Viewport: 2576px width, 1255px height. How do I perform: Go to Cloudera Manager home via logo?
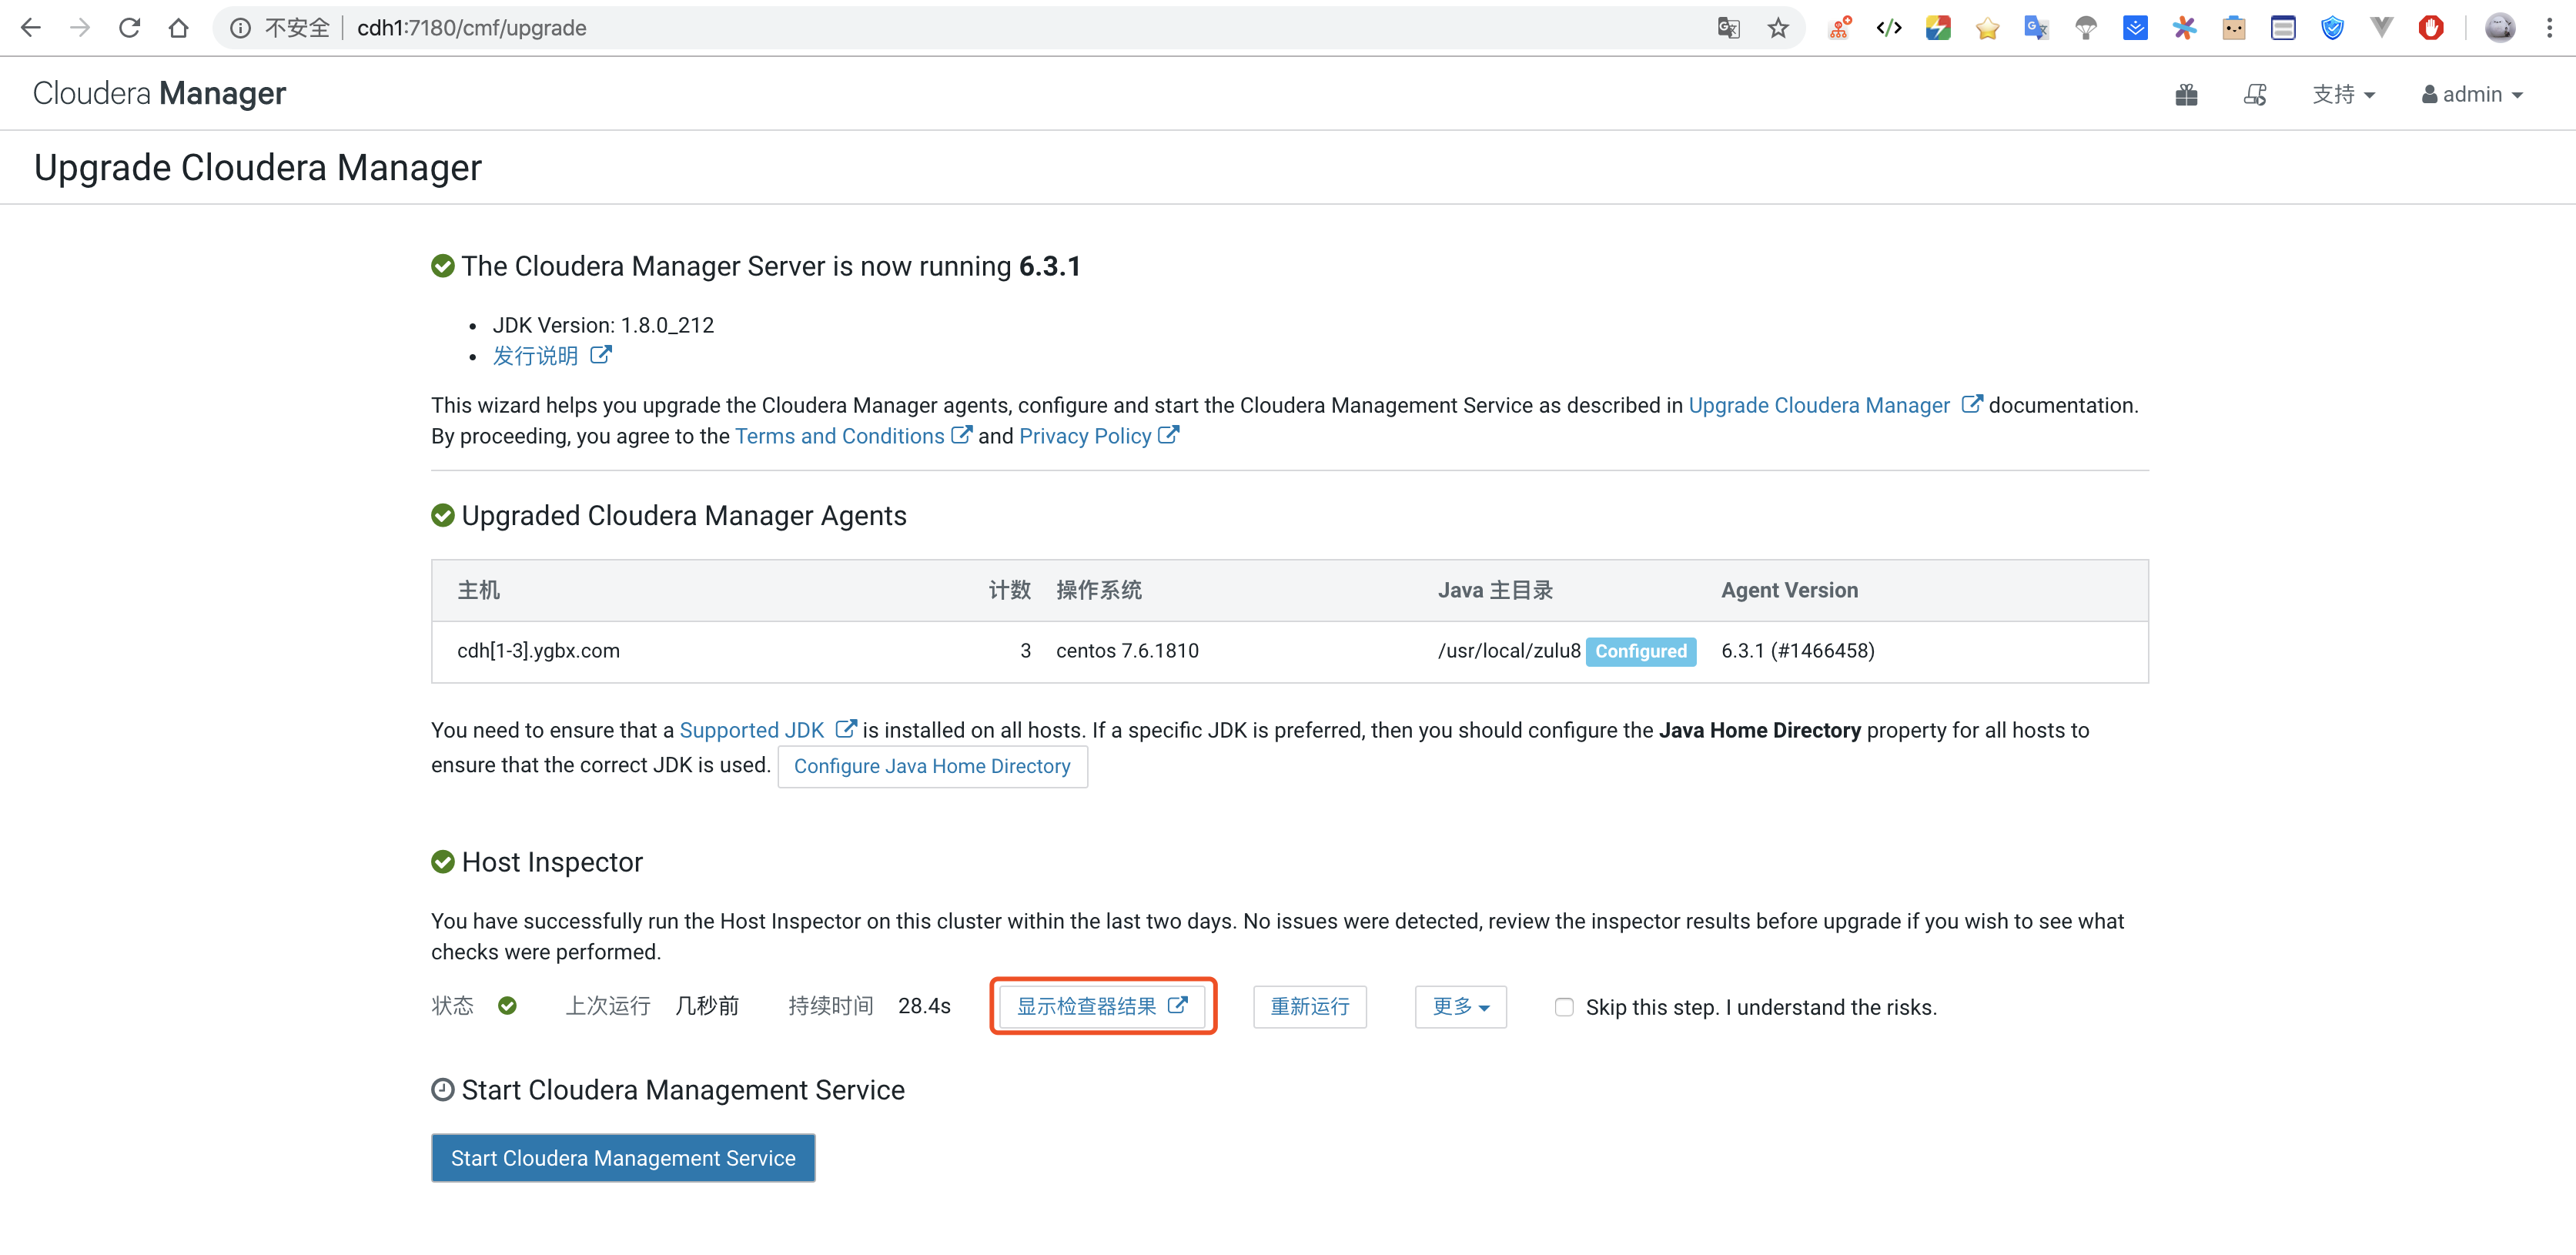pos(159,93)
